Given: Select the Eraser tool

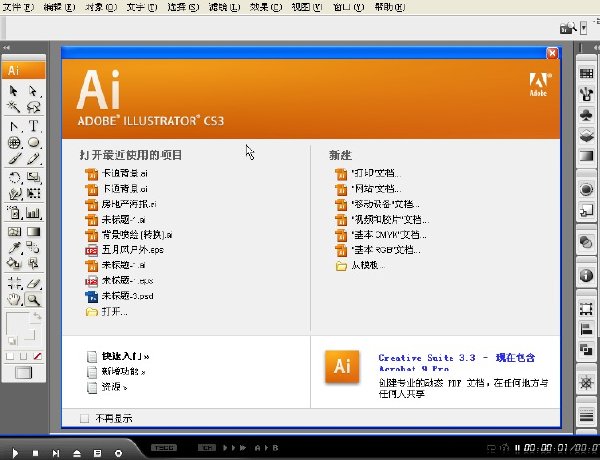Looking at the screenshot, I should [33, 283].
